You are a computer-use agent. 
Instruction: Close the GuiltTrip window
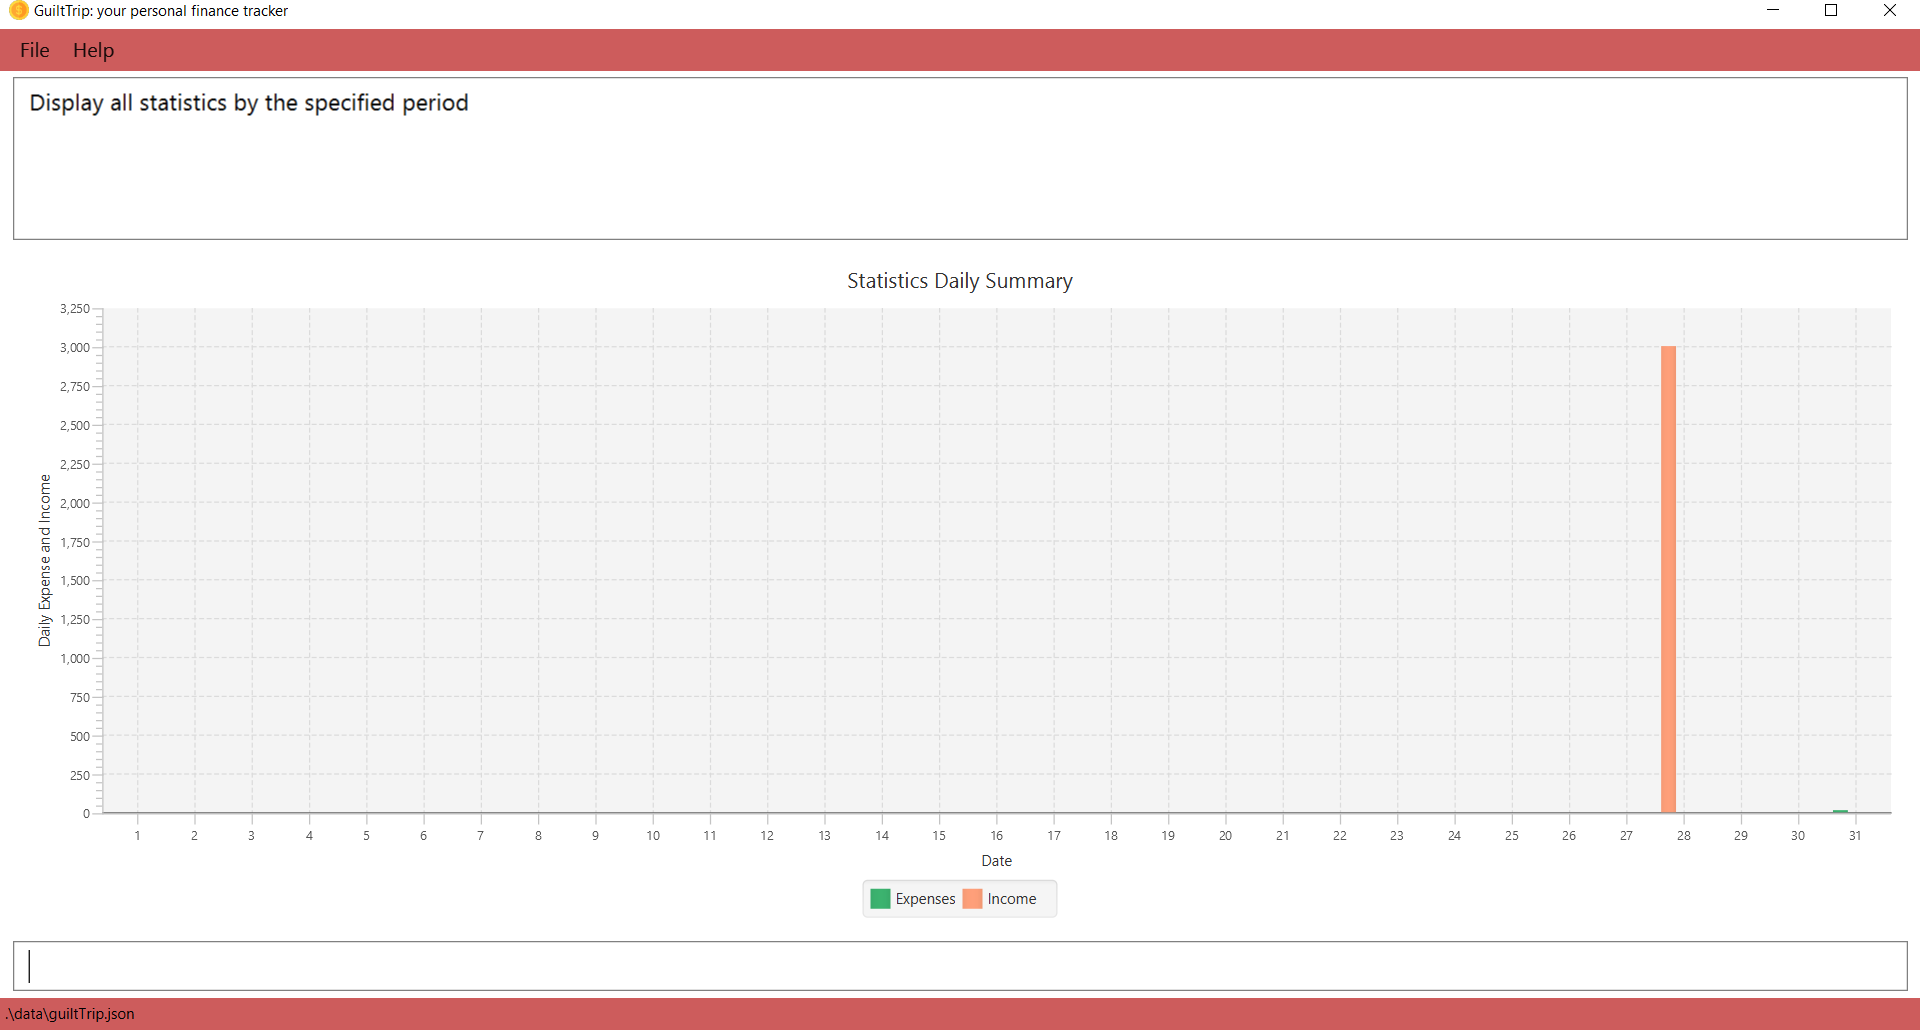(x=1890, y=11)
